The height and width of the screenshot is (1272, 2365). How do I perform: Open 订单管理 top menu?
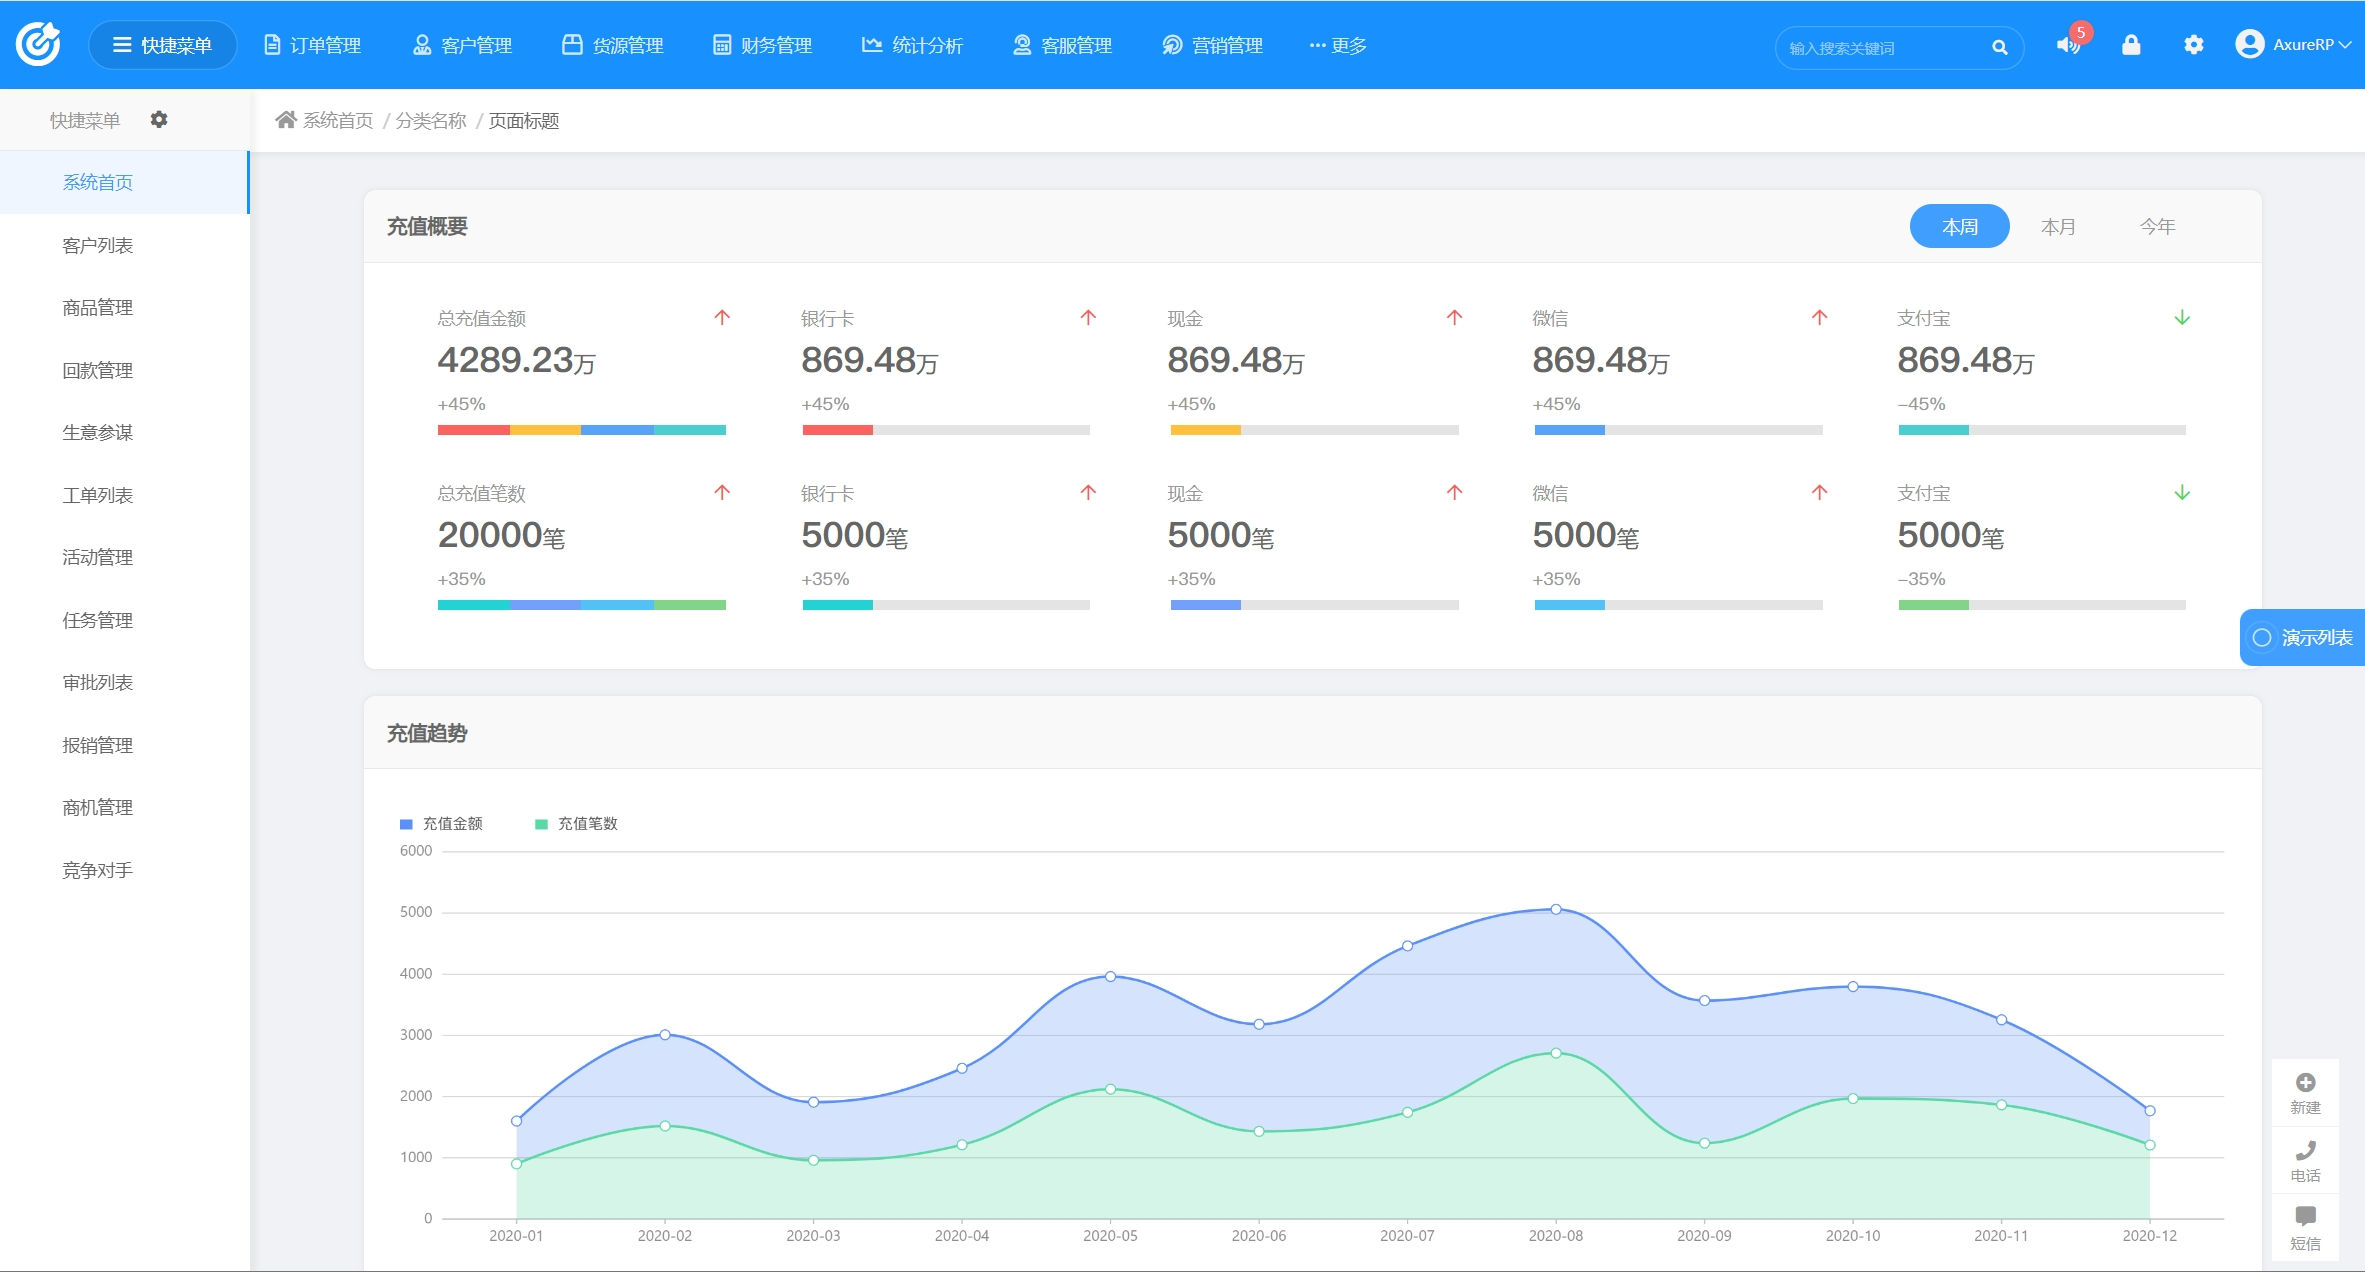312,45
